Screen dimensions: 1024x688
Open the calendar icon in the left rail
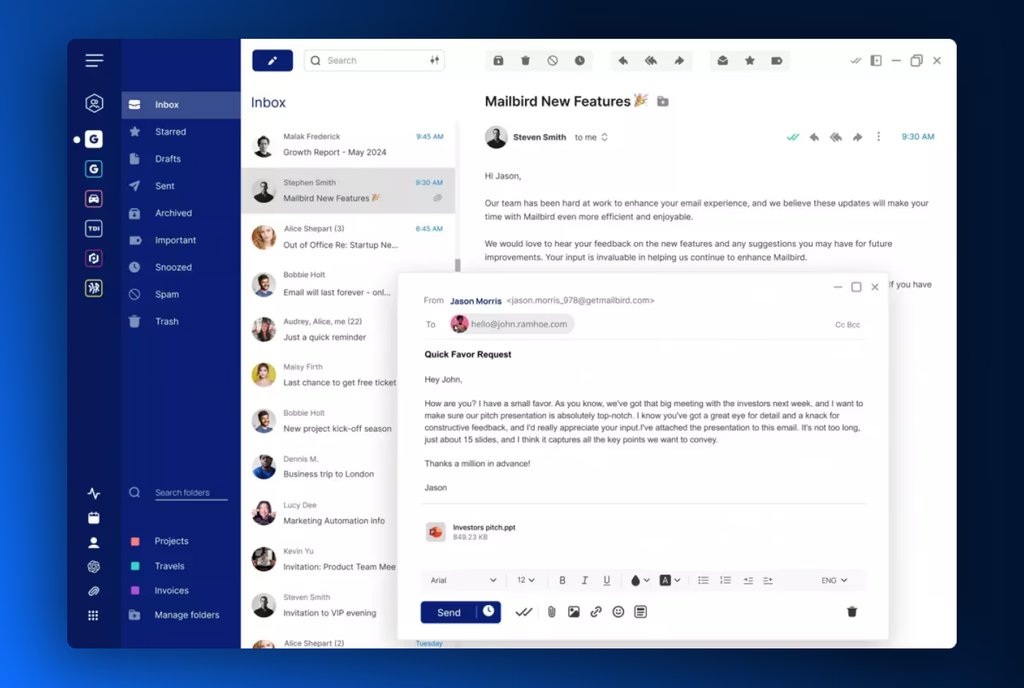click(94, 518)
